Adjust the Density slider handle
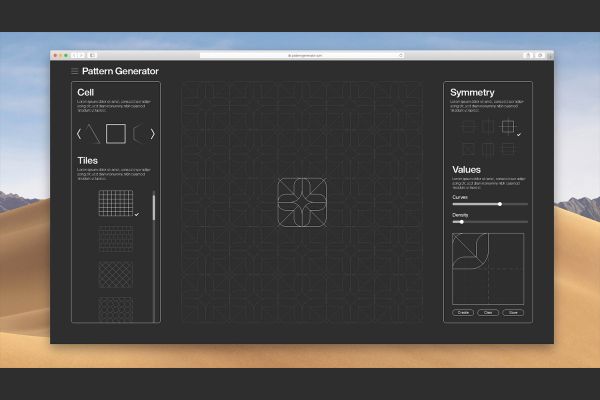Image resolution: width=600 pixels, height=400 pixels. 462,222
